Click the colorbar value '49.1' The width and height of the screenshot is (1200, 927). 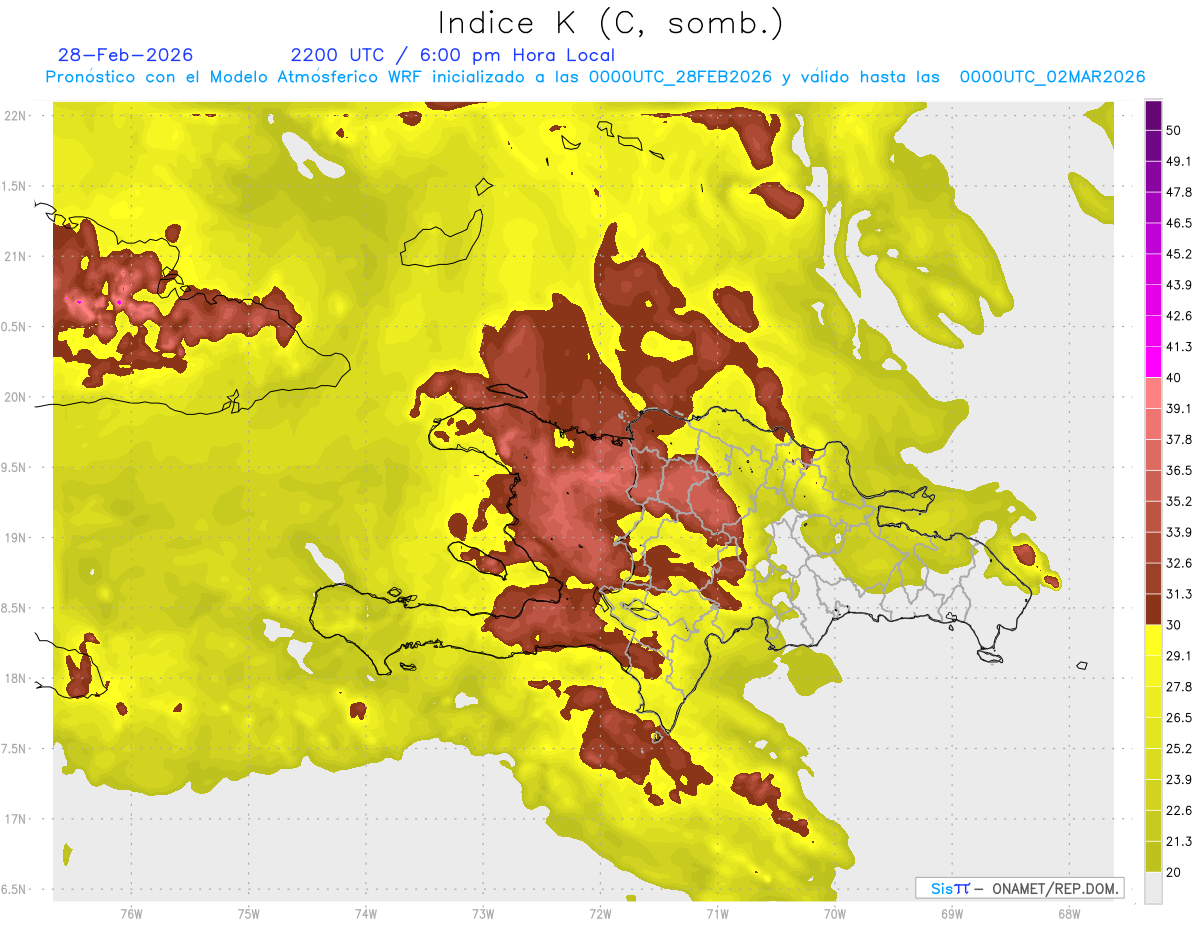tap(1179, 161)
